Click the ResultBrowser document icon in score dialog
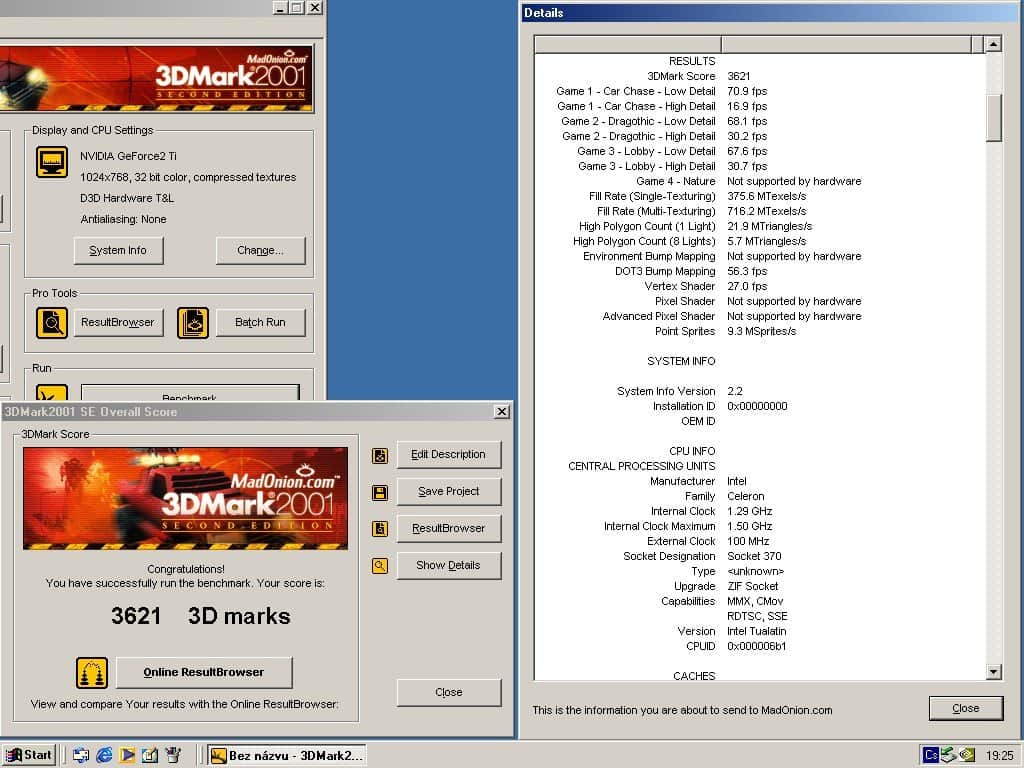This screenshot has width=1024, height=768. point(380,528)
